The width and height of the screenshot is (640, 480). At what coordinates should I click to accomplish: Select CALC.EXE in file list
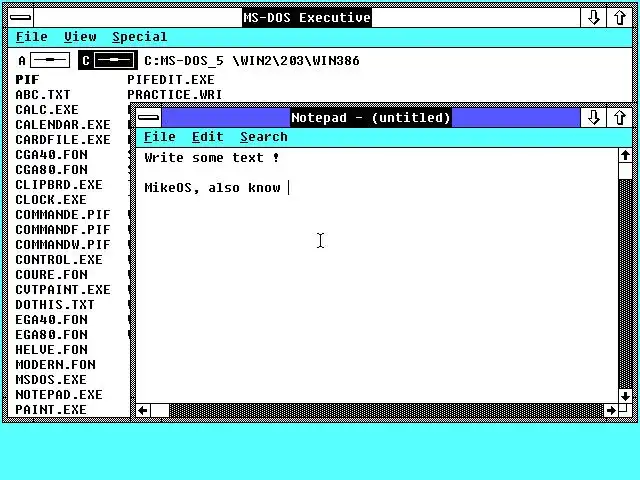(x=47, y=110)
